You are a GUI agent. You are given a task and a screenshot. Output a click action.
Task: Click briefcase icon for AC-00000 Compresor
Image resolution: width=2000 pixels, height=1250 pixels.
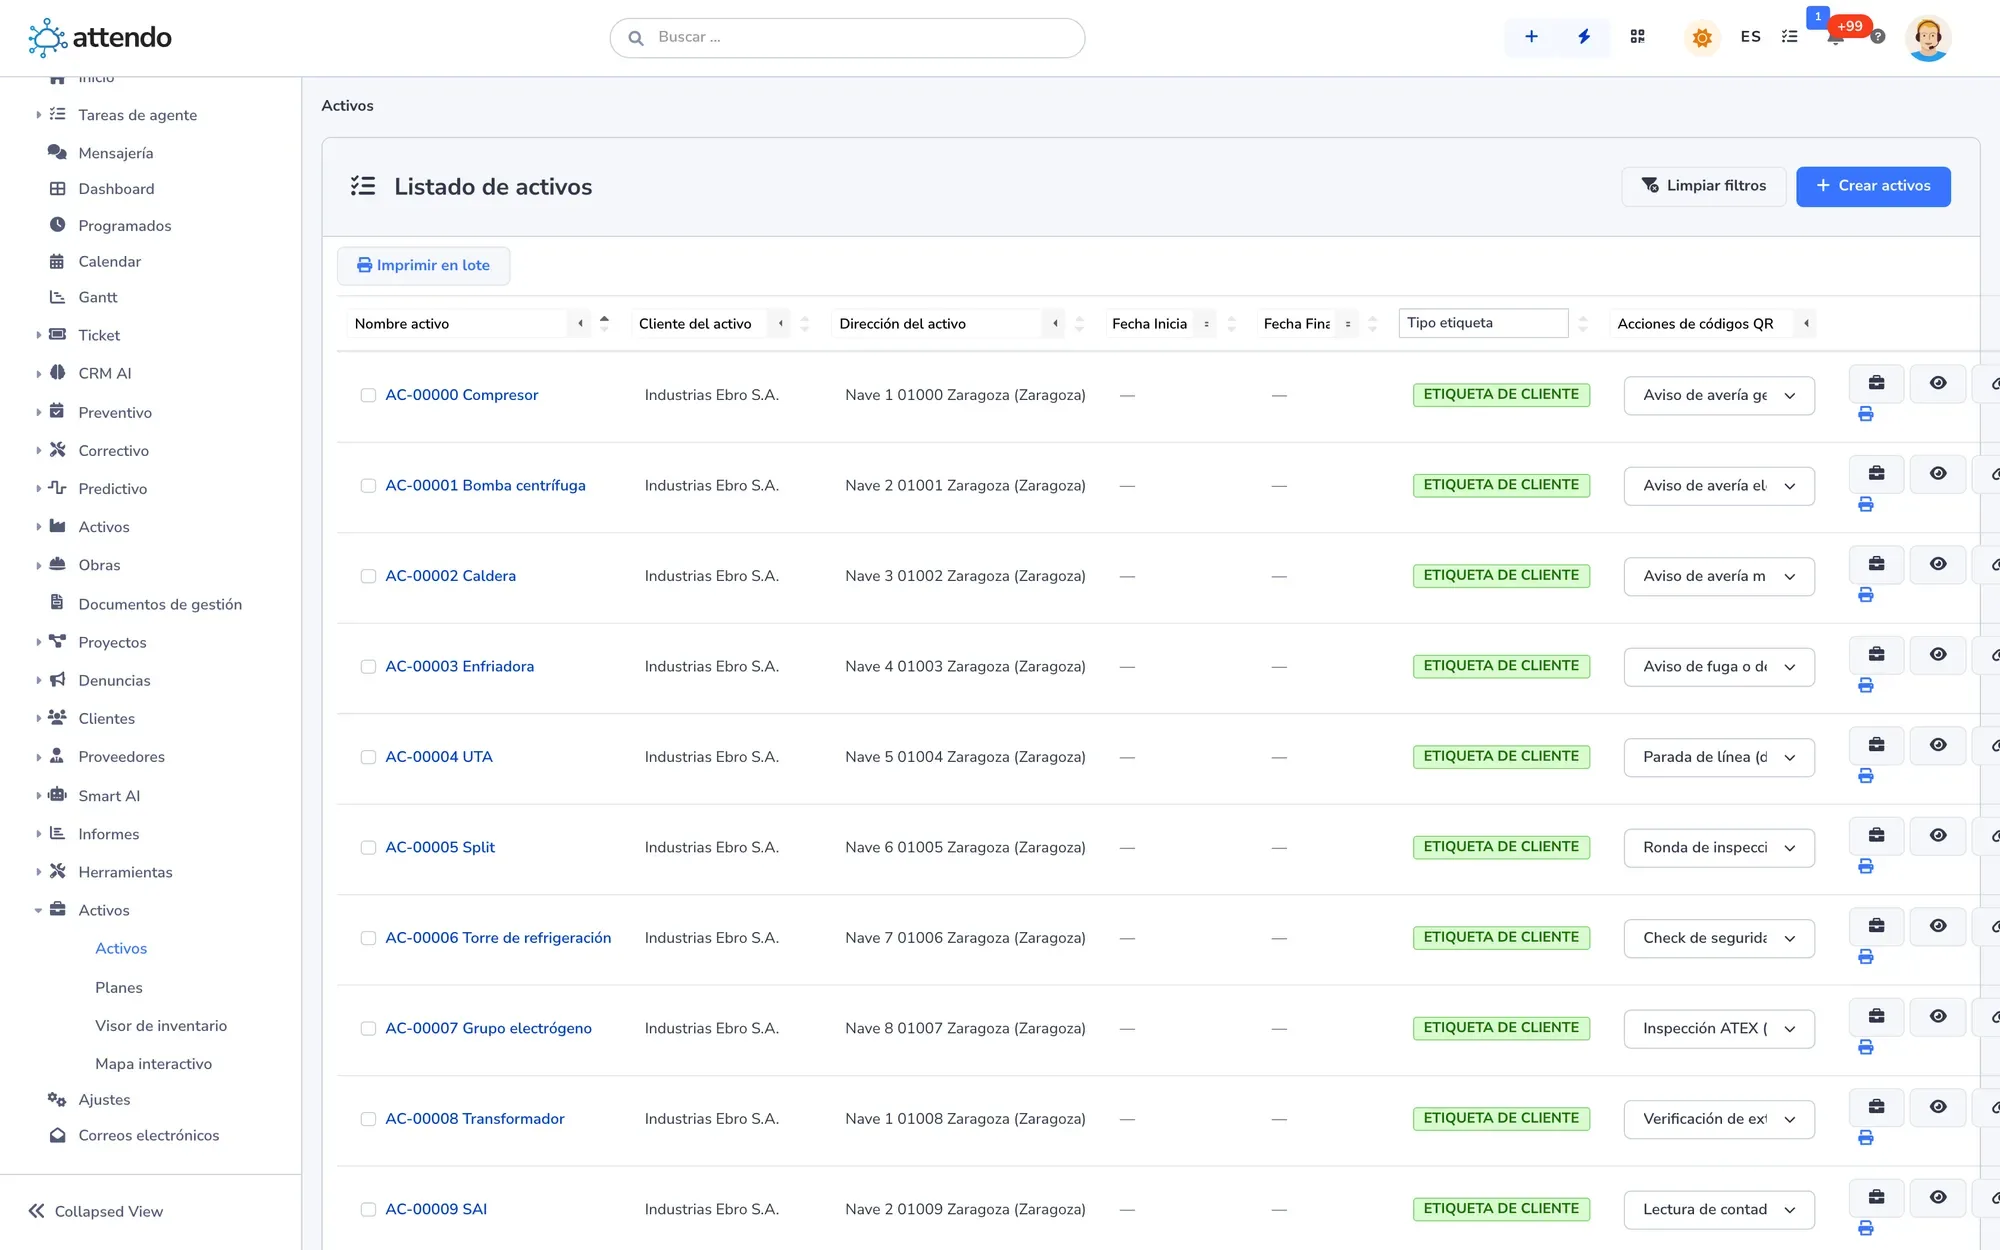tap(1876, 383)
